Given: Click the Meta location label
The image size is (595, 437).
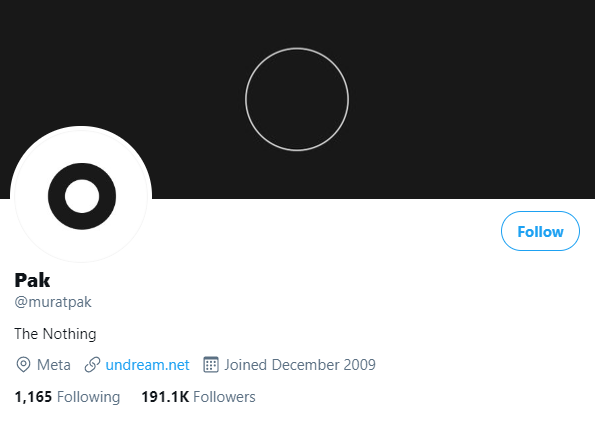Looking at the screenshot, I should [54, 365].
